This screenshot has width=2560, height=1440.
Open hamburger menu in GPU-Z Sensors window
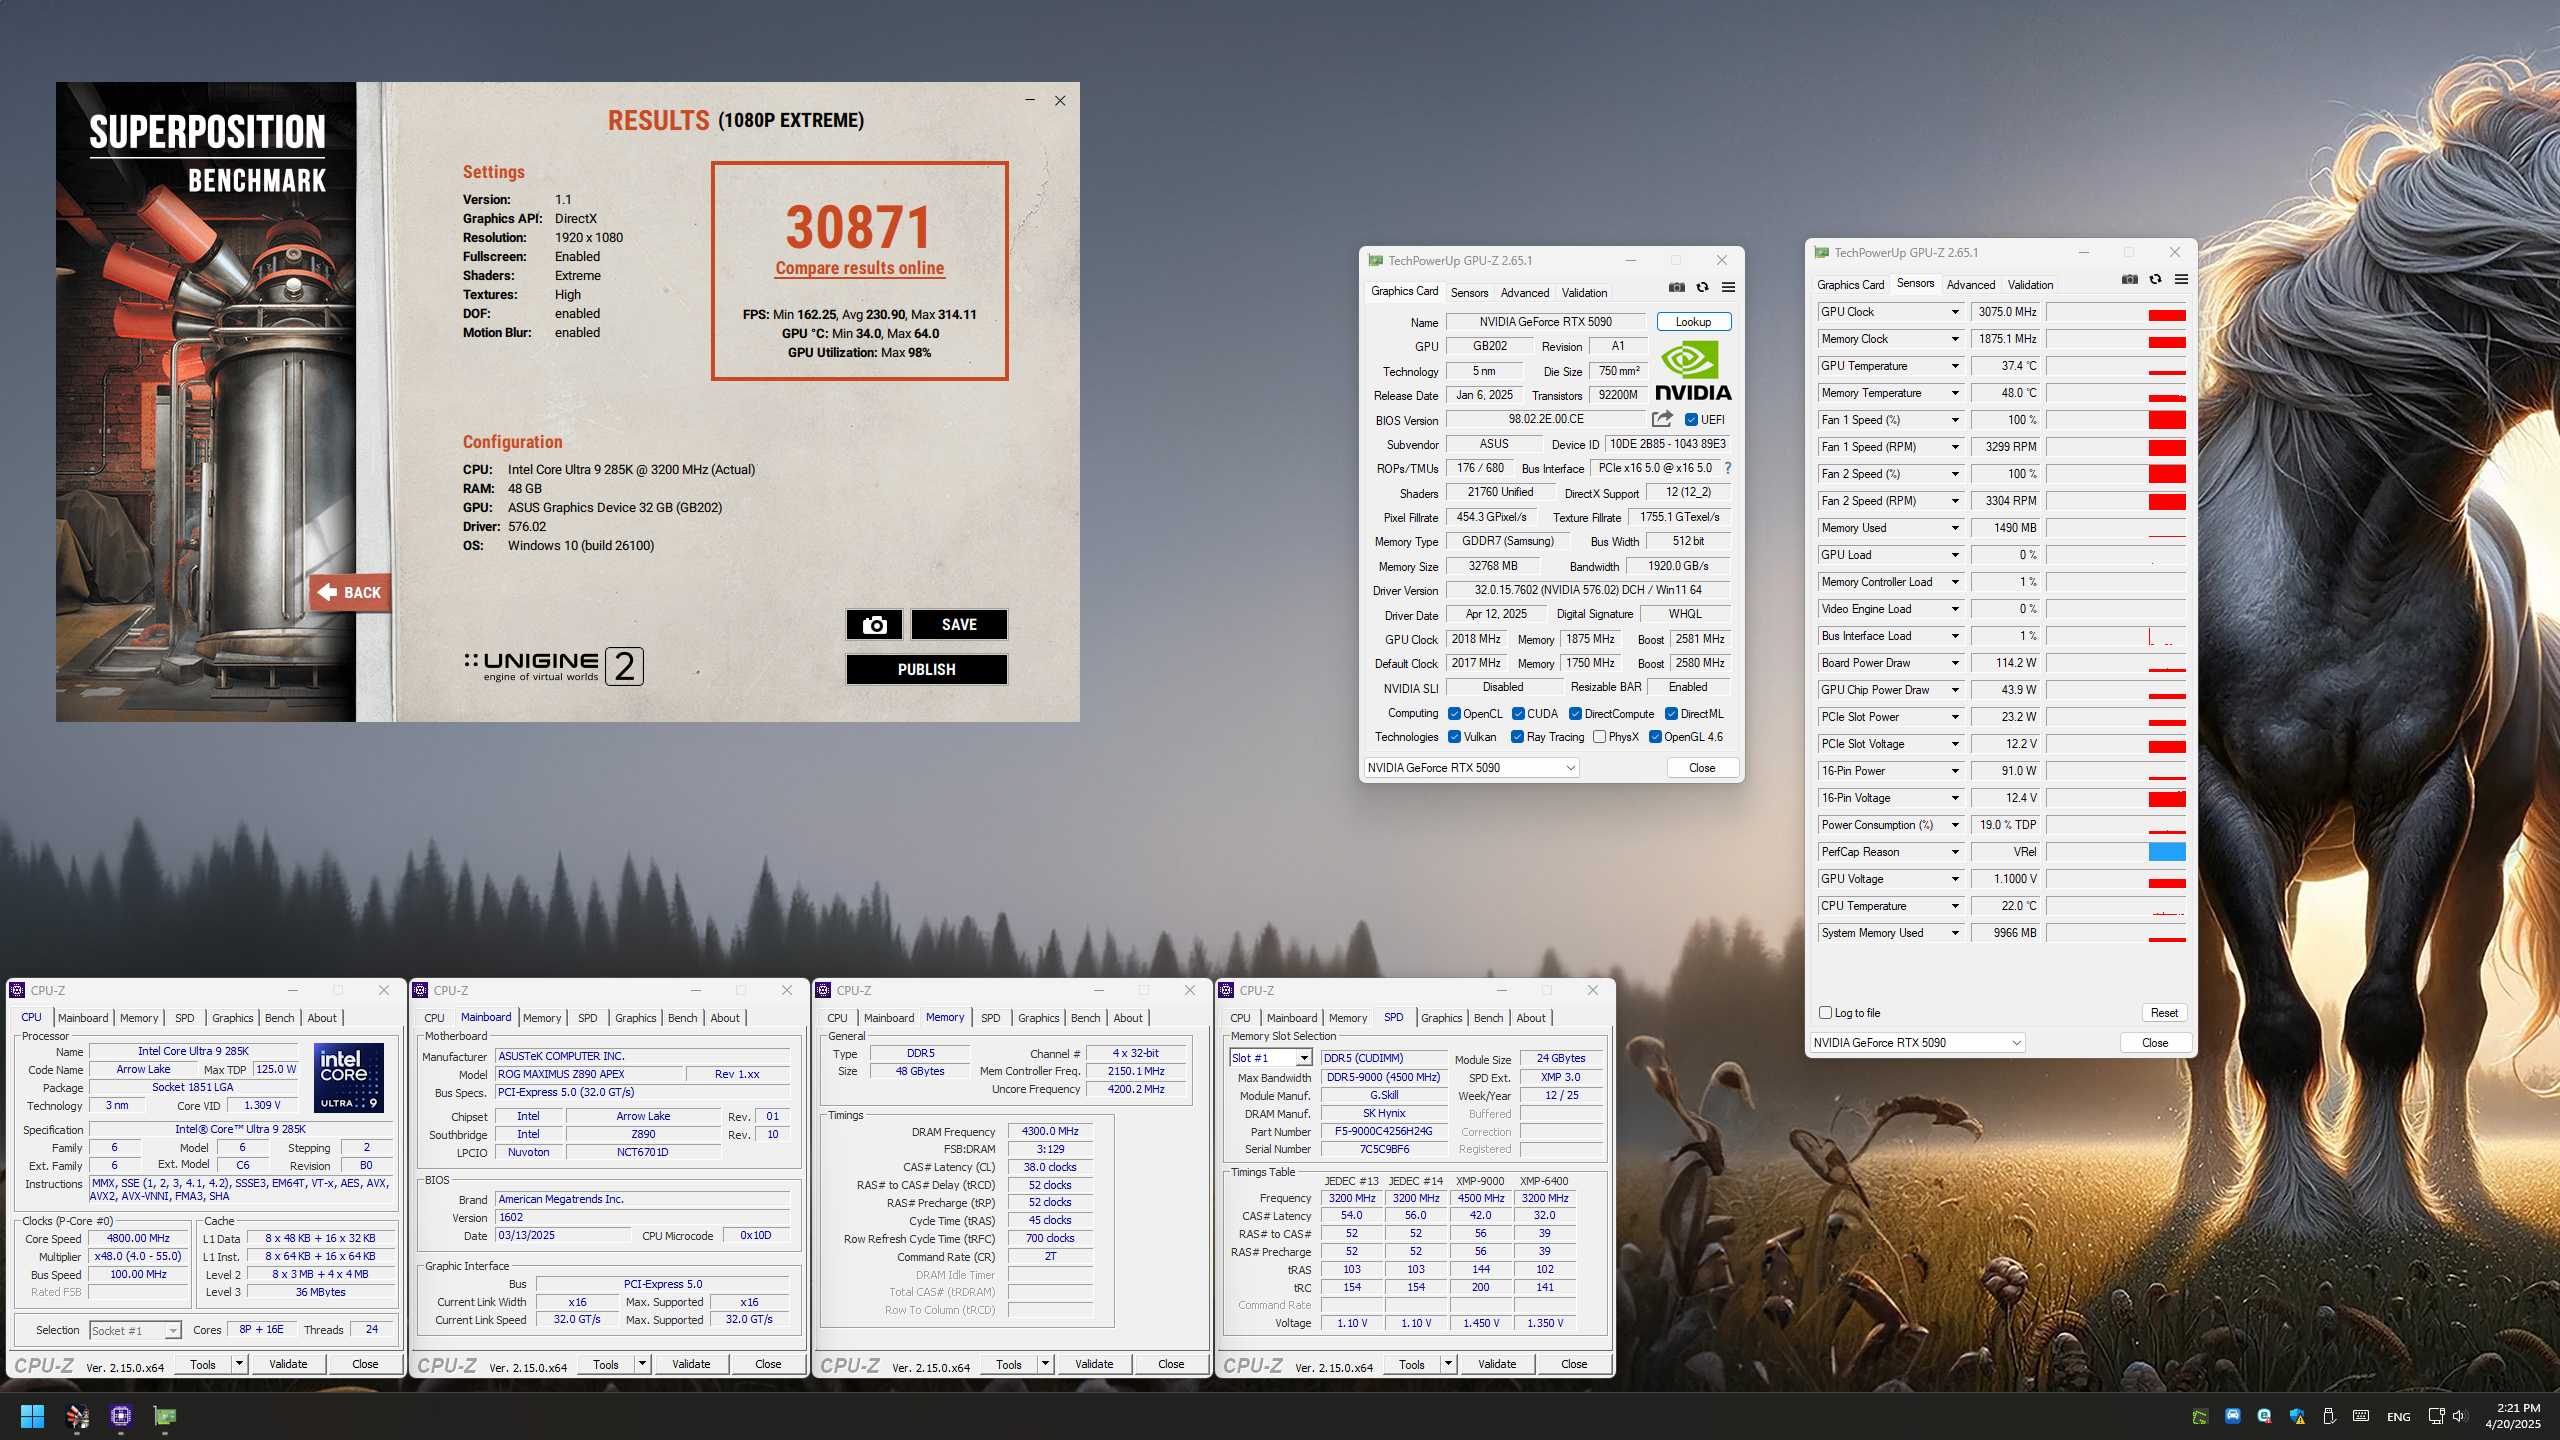point(2181,280)
